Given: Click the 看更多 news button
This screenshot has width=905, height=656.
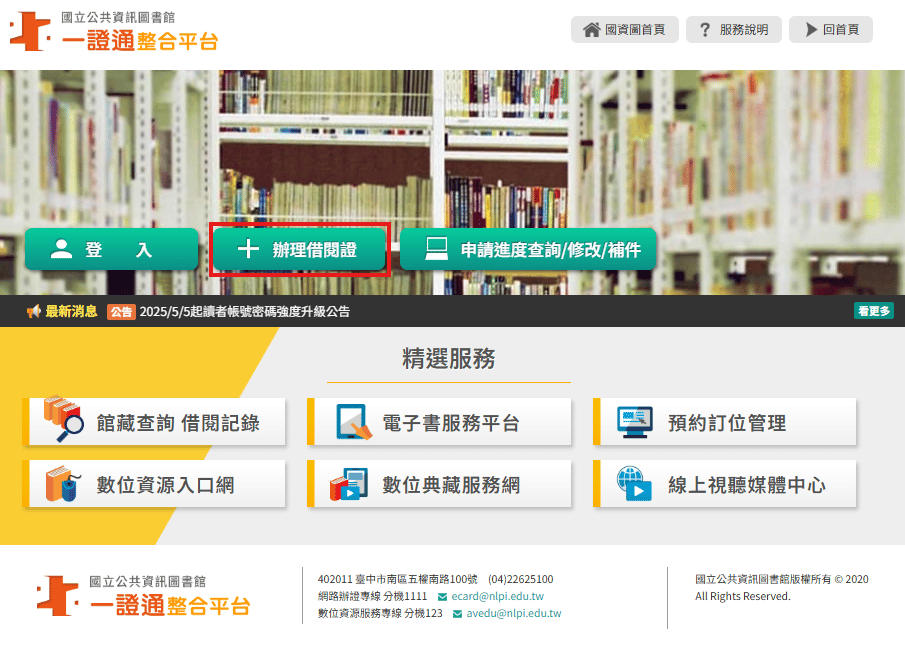Looking at the screenshot, I should pyautogui.click(x=873, y=311).
